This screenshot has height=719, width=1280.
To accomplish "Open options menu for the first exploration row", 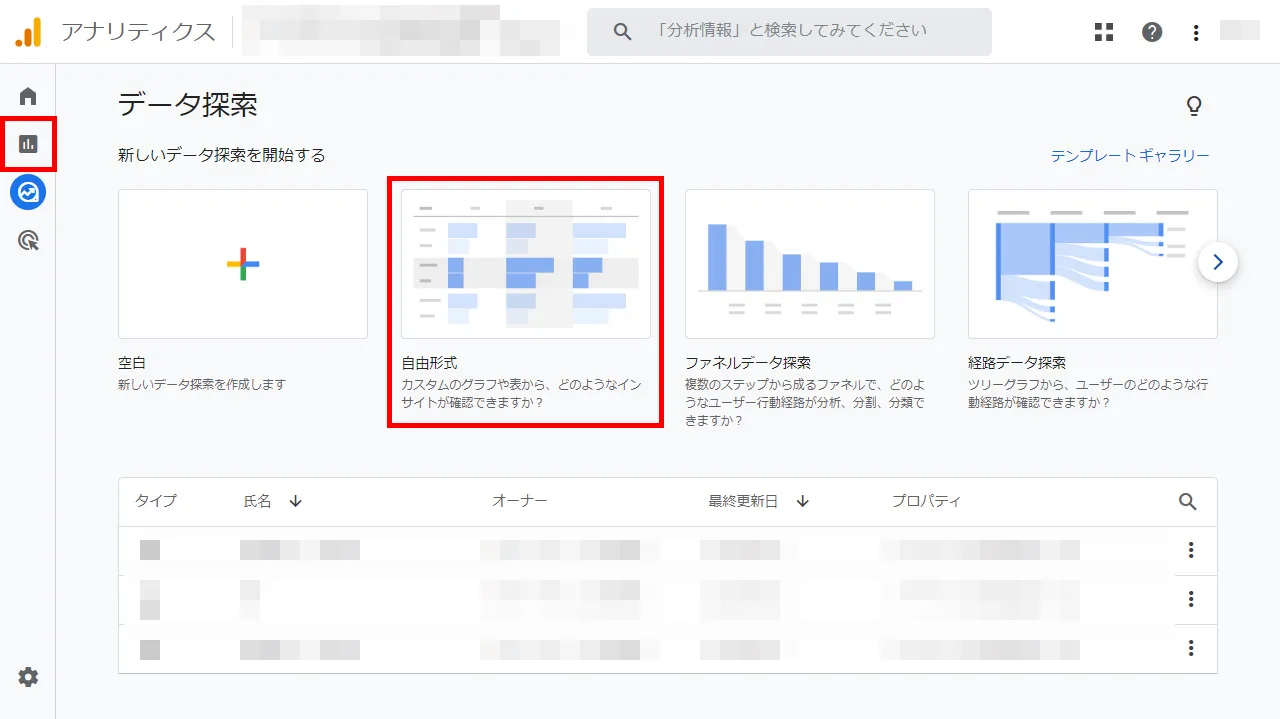I will (x=1191, y=550).
